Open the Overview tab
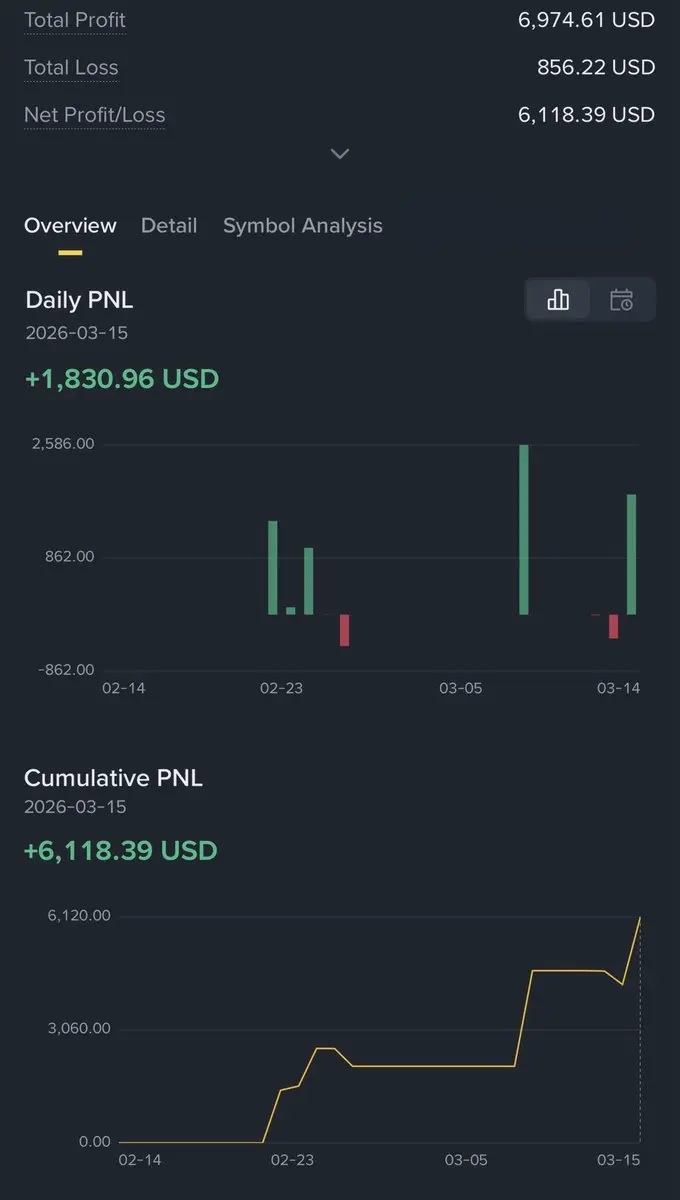The height and width of the screenshot is (1200, 680). pyautogui.click(x=70, y=226)
